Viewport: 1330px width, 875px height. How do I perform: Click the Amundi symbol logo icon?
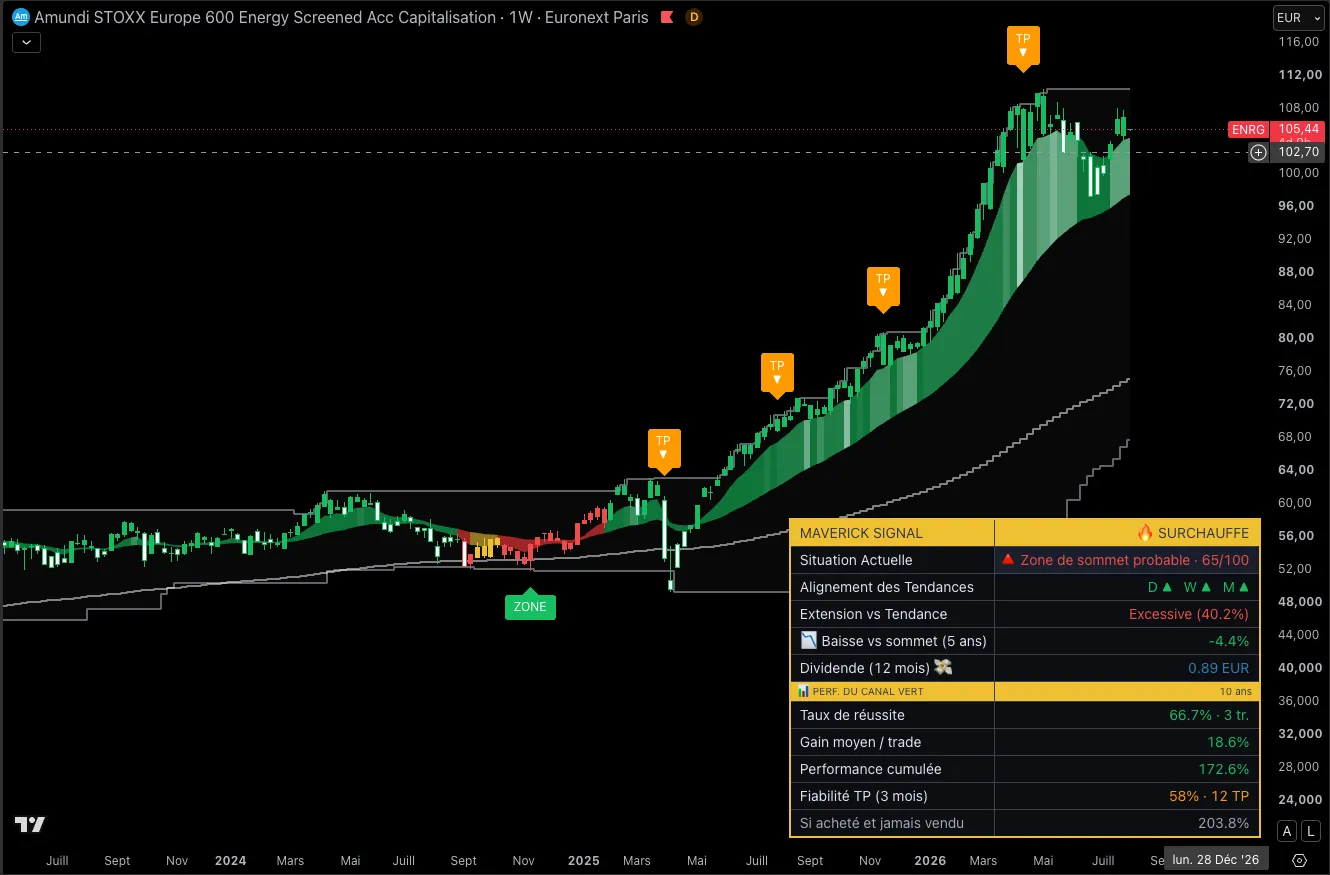(19, 17)
